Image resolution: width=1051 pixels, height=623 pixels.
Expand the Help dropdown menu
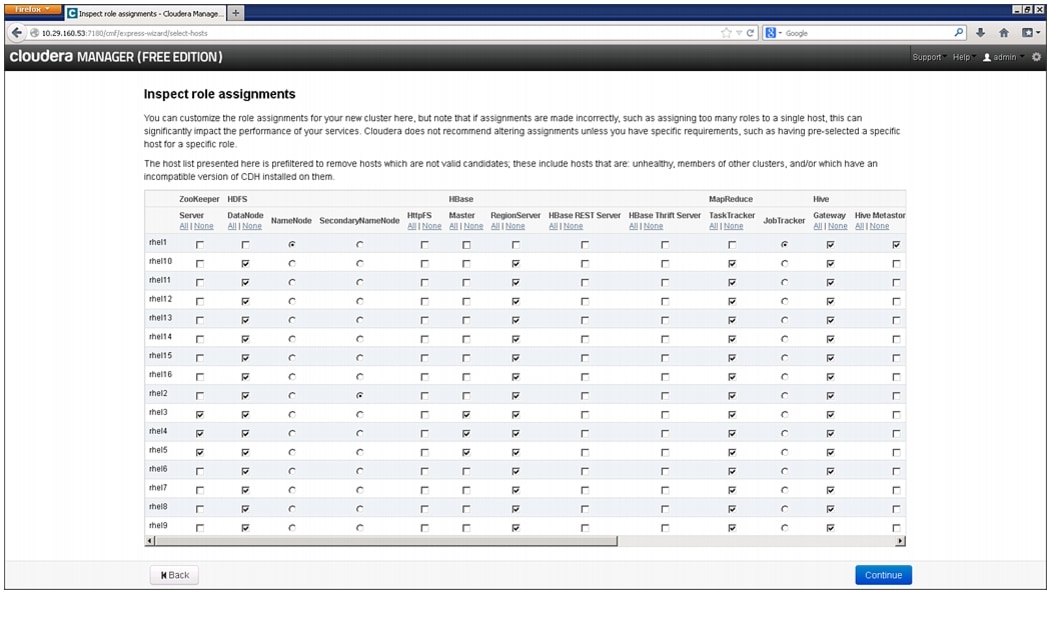point(962,57)
